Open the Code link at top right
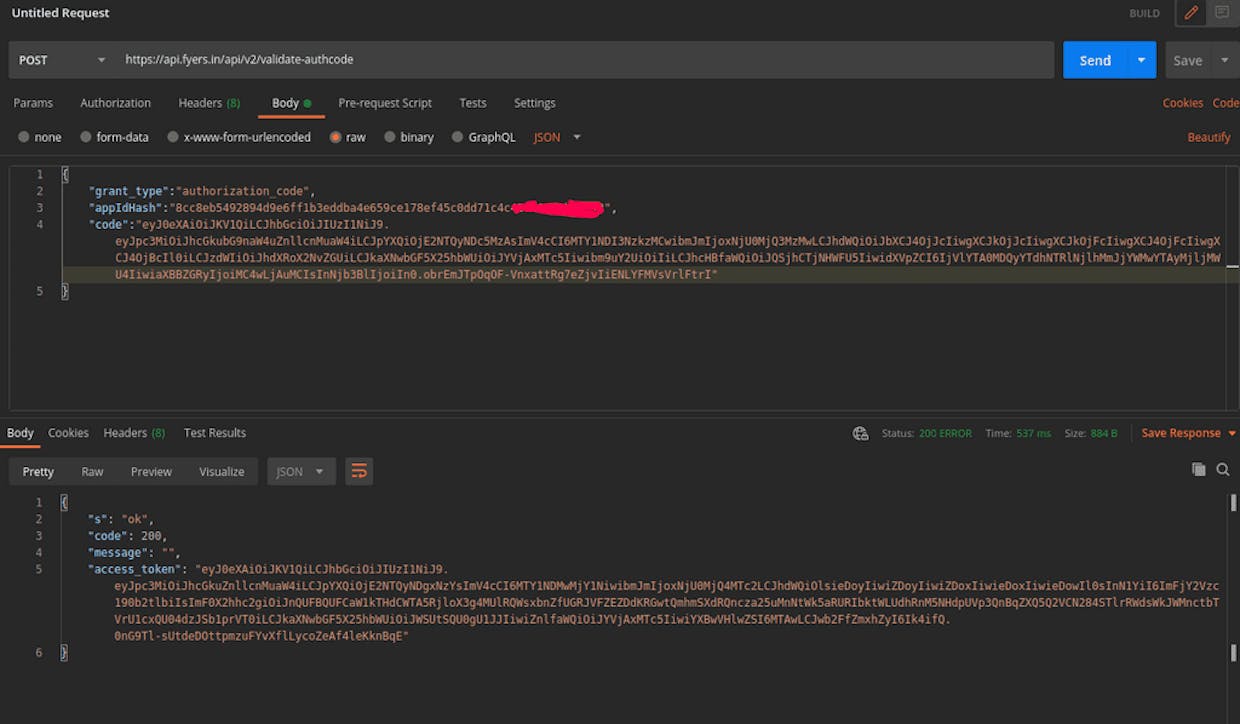The width and height of the screenshot is (1240, 724). click(1225, 103)
